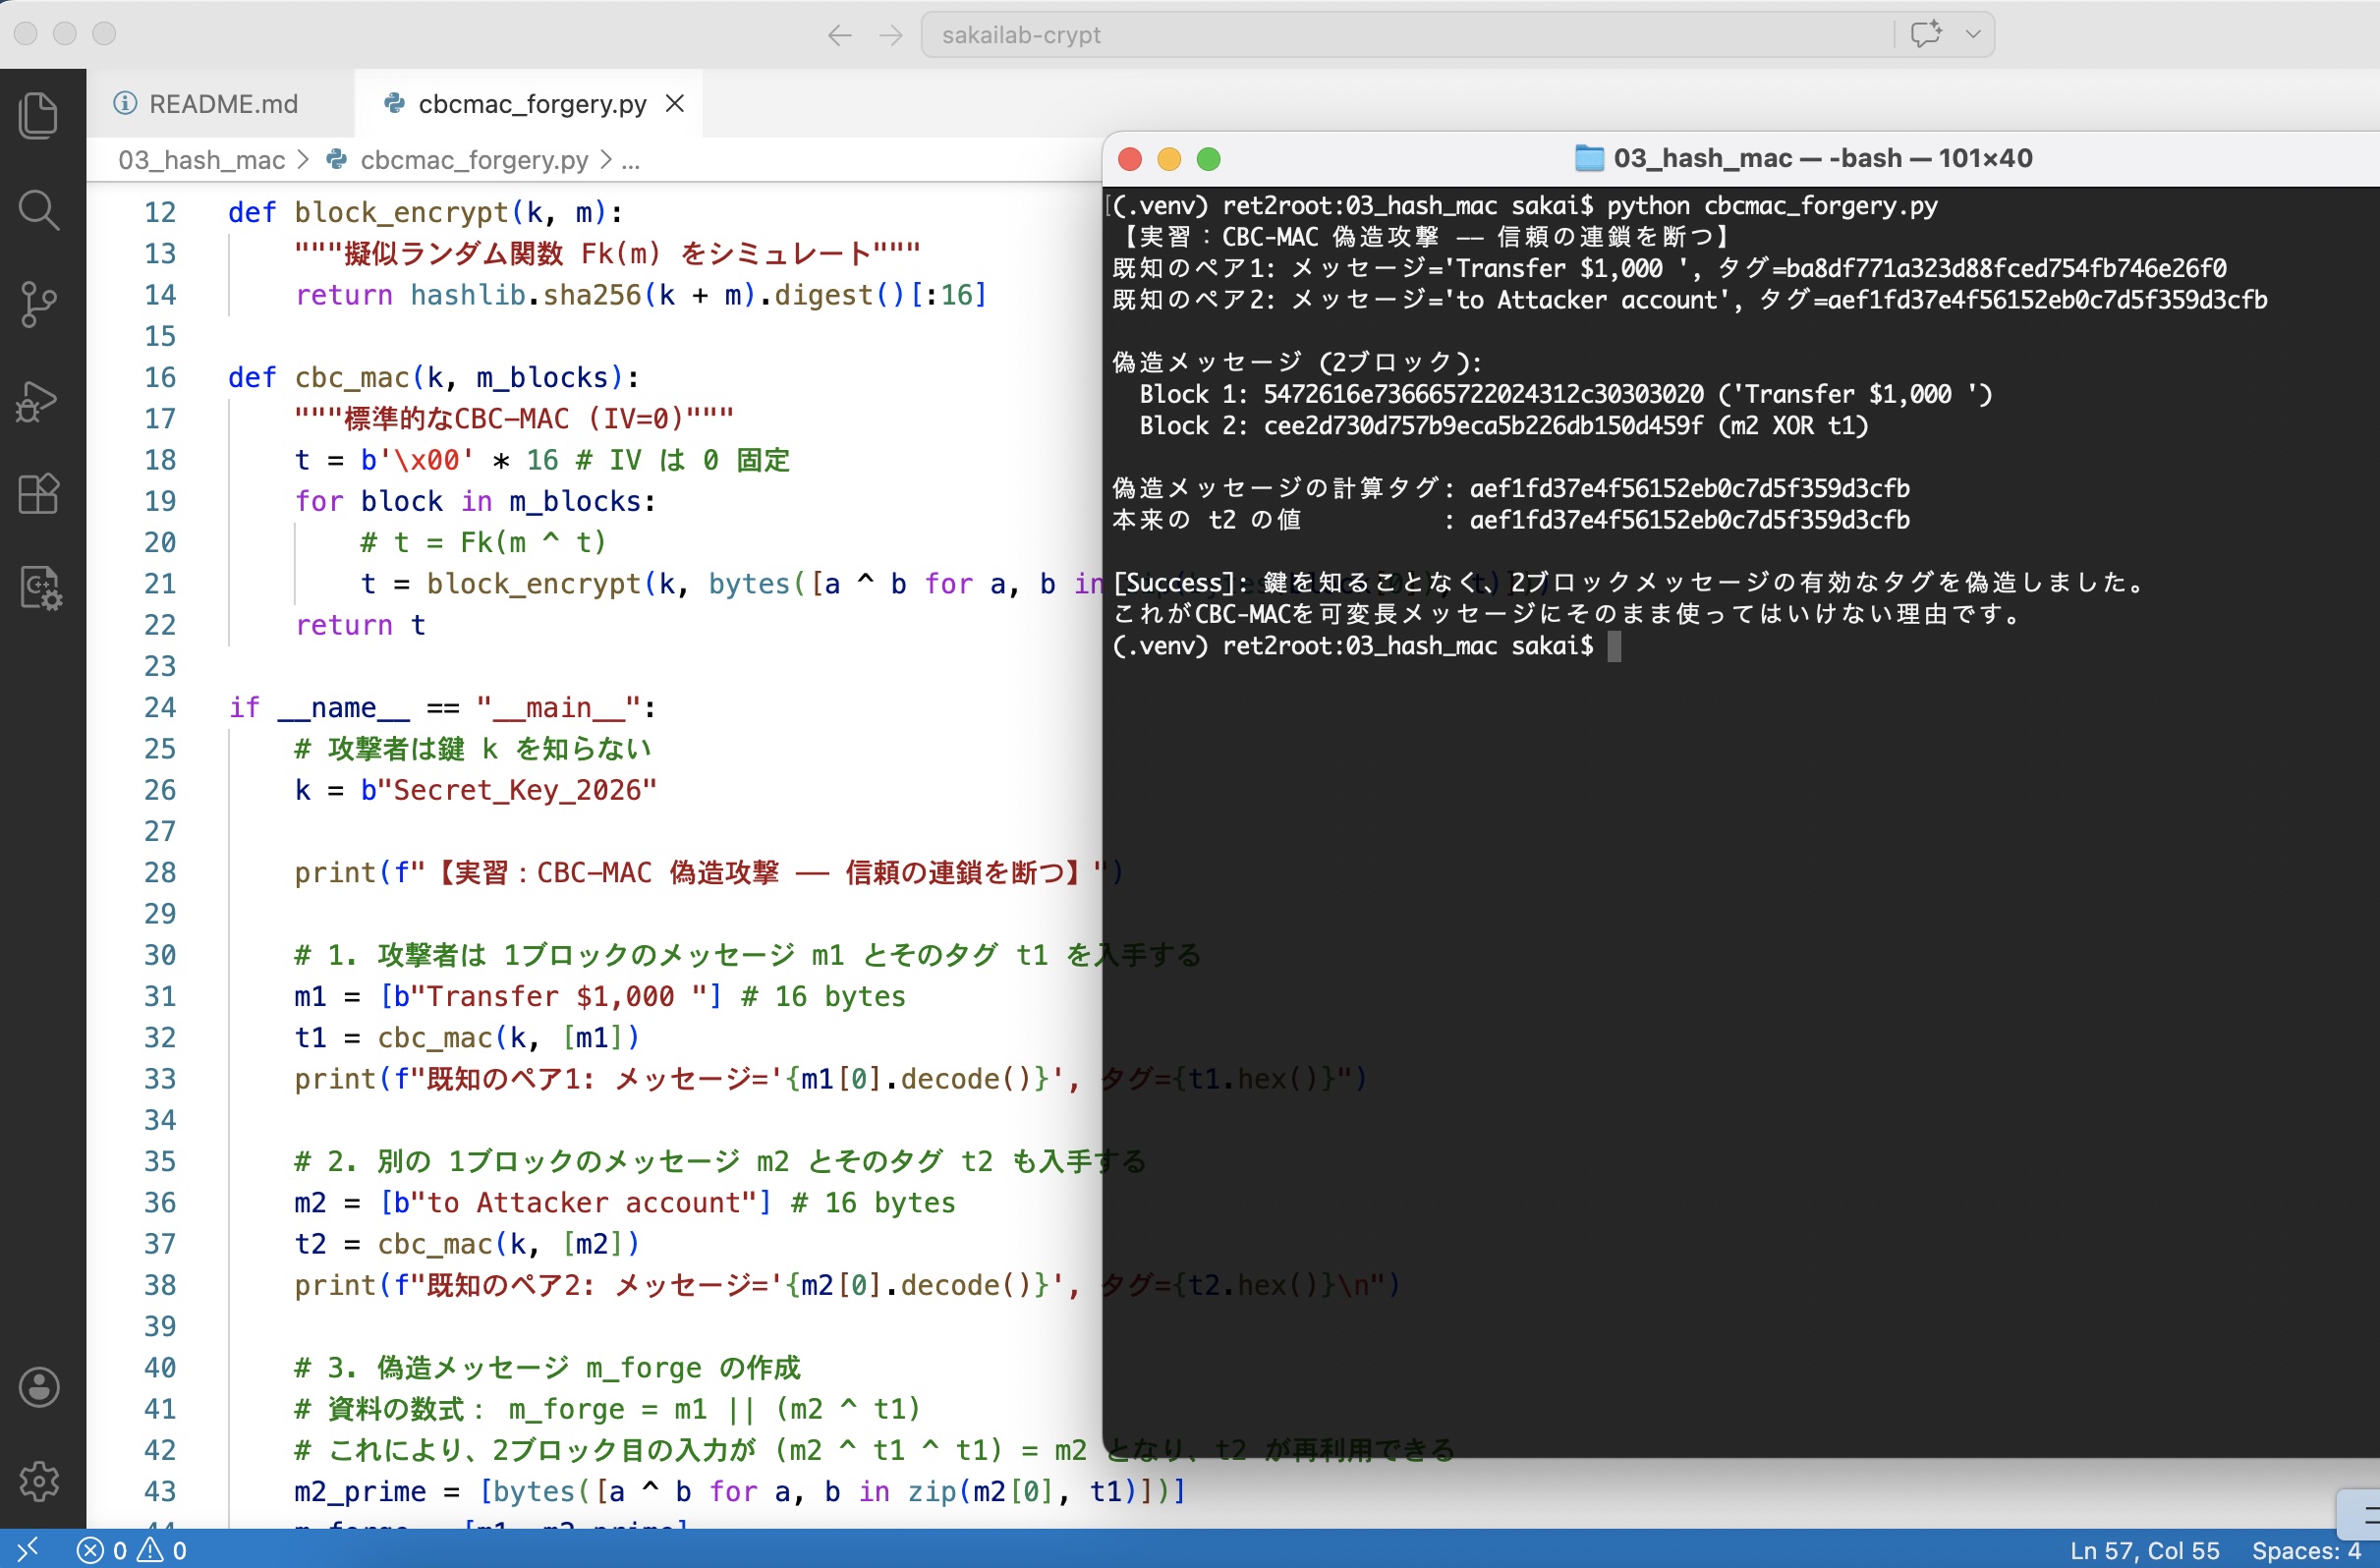The width and height of the screenshot is (2380, 1568).
Task: Click the Ln 57, Col 55 status item
Action: (x=2144, y=1550)
